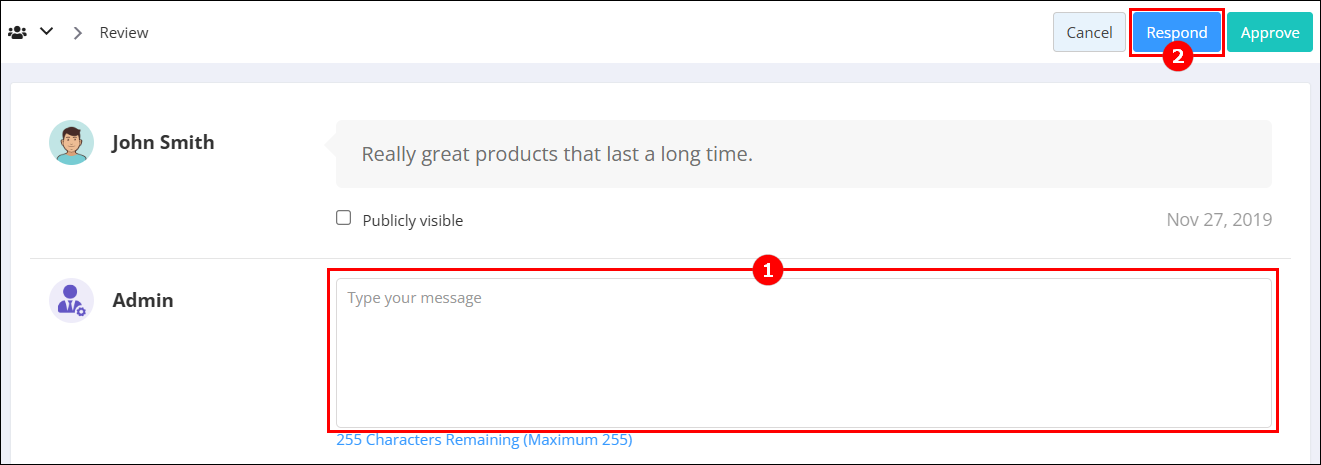Click the 255 Characters Remaining counter text
The height and width of the screenshot is (465, 1321).
point(484,439)
